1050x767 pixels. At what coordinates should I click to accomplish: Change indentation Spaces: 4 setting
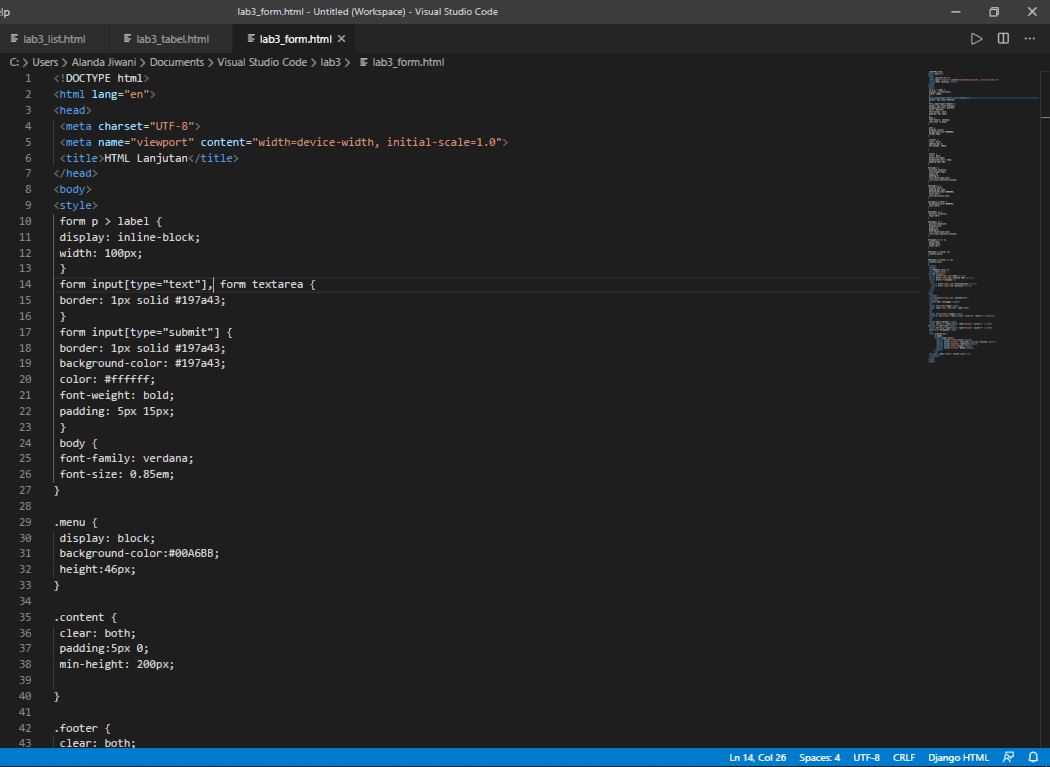(819, 758)
